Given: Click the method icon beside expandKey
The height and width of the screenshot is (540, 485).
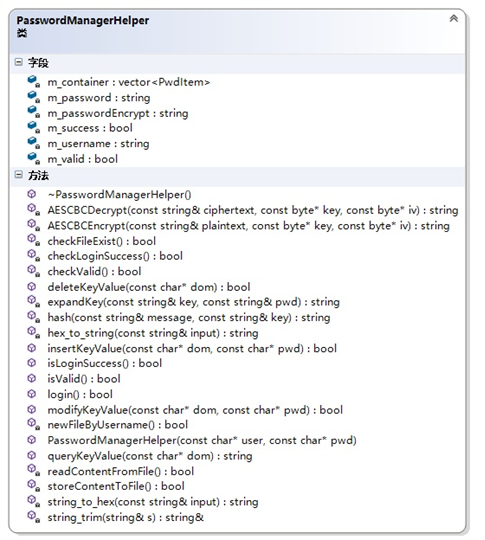Looking at the screenshot, I should 33,301.
